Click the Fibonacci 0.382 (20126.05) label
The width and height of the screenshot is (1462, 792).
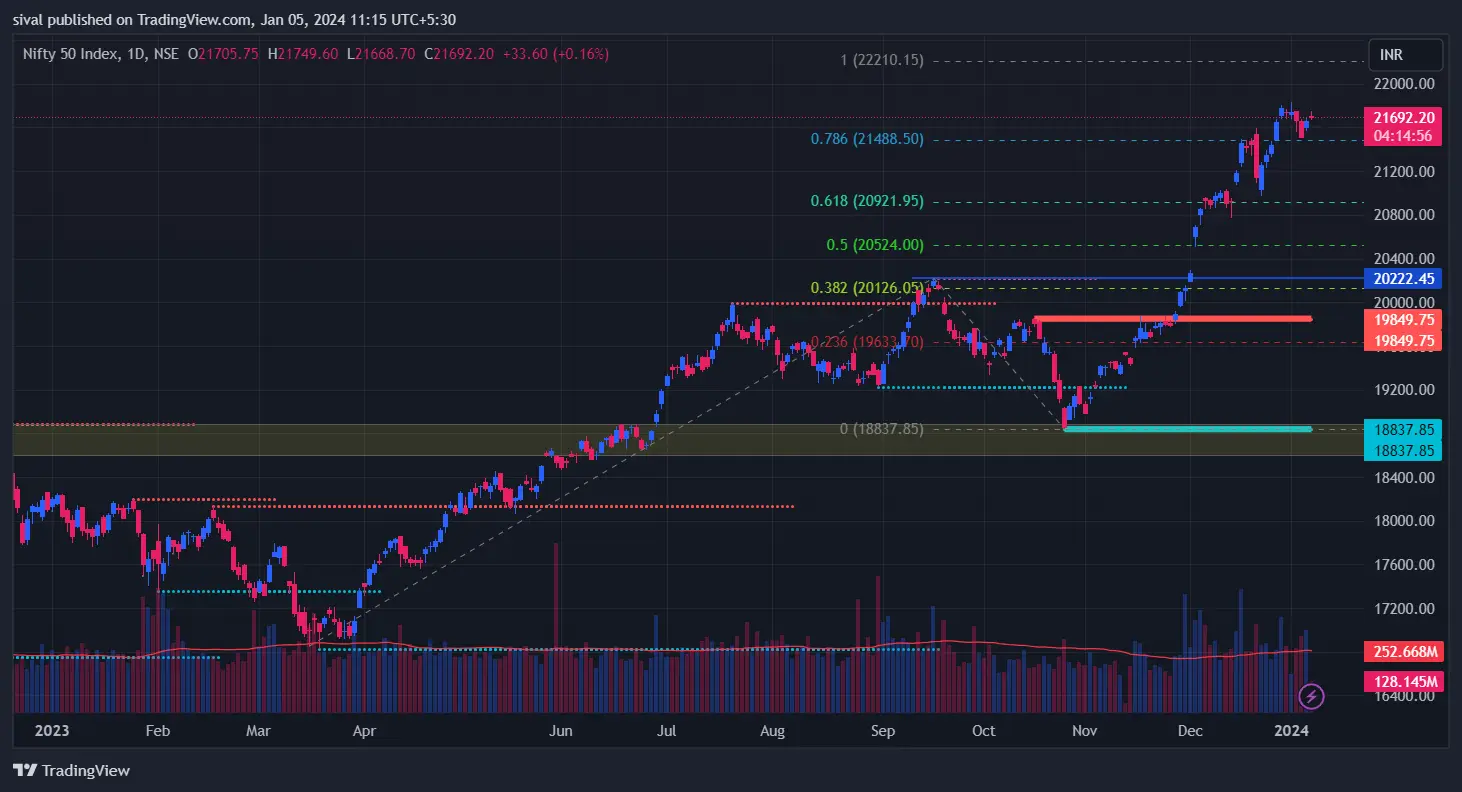pyautogui.click(x=866, y=288)
